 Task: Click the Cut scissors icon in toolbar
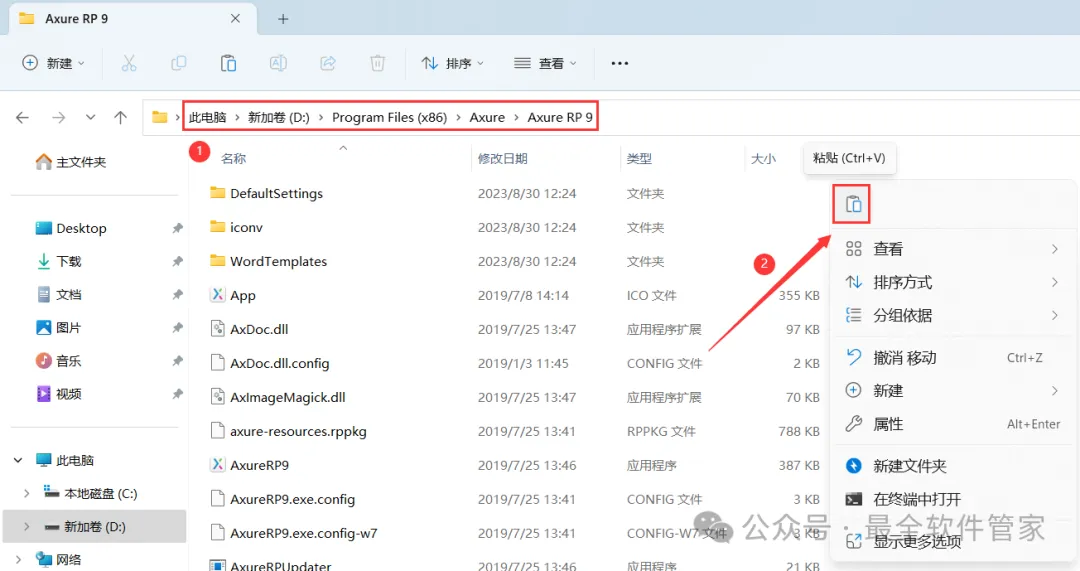(x=129, y=63)
